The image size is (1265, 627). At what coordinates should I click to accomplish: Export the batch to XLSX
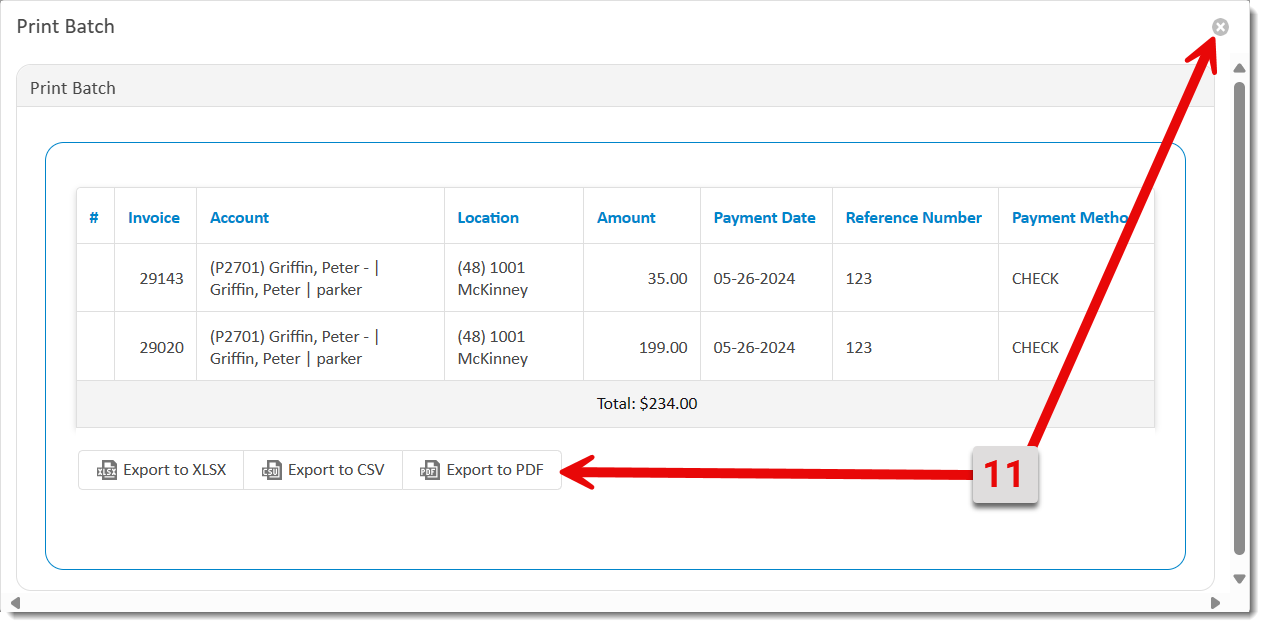point(160,469)
